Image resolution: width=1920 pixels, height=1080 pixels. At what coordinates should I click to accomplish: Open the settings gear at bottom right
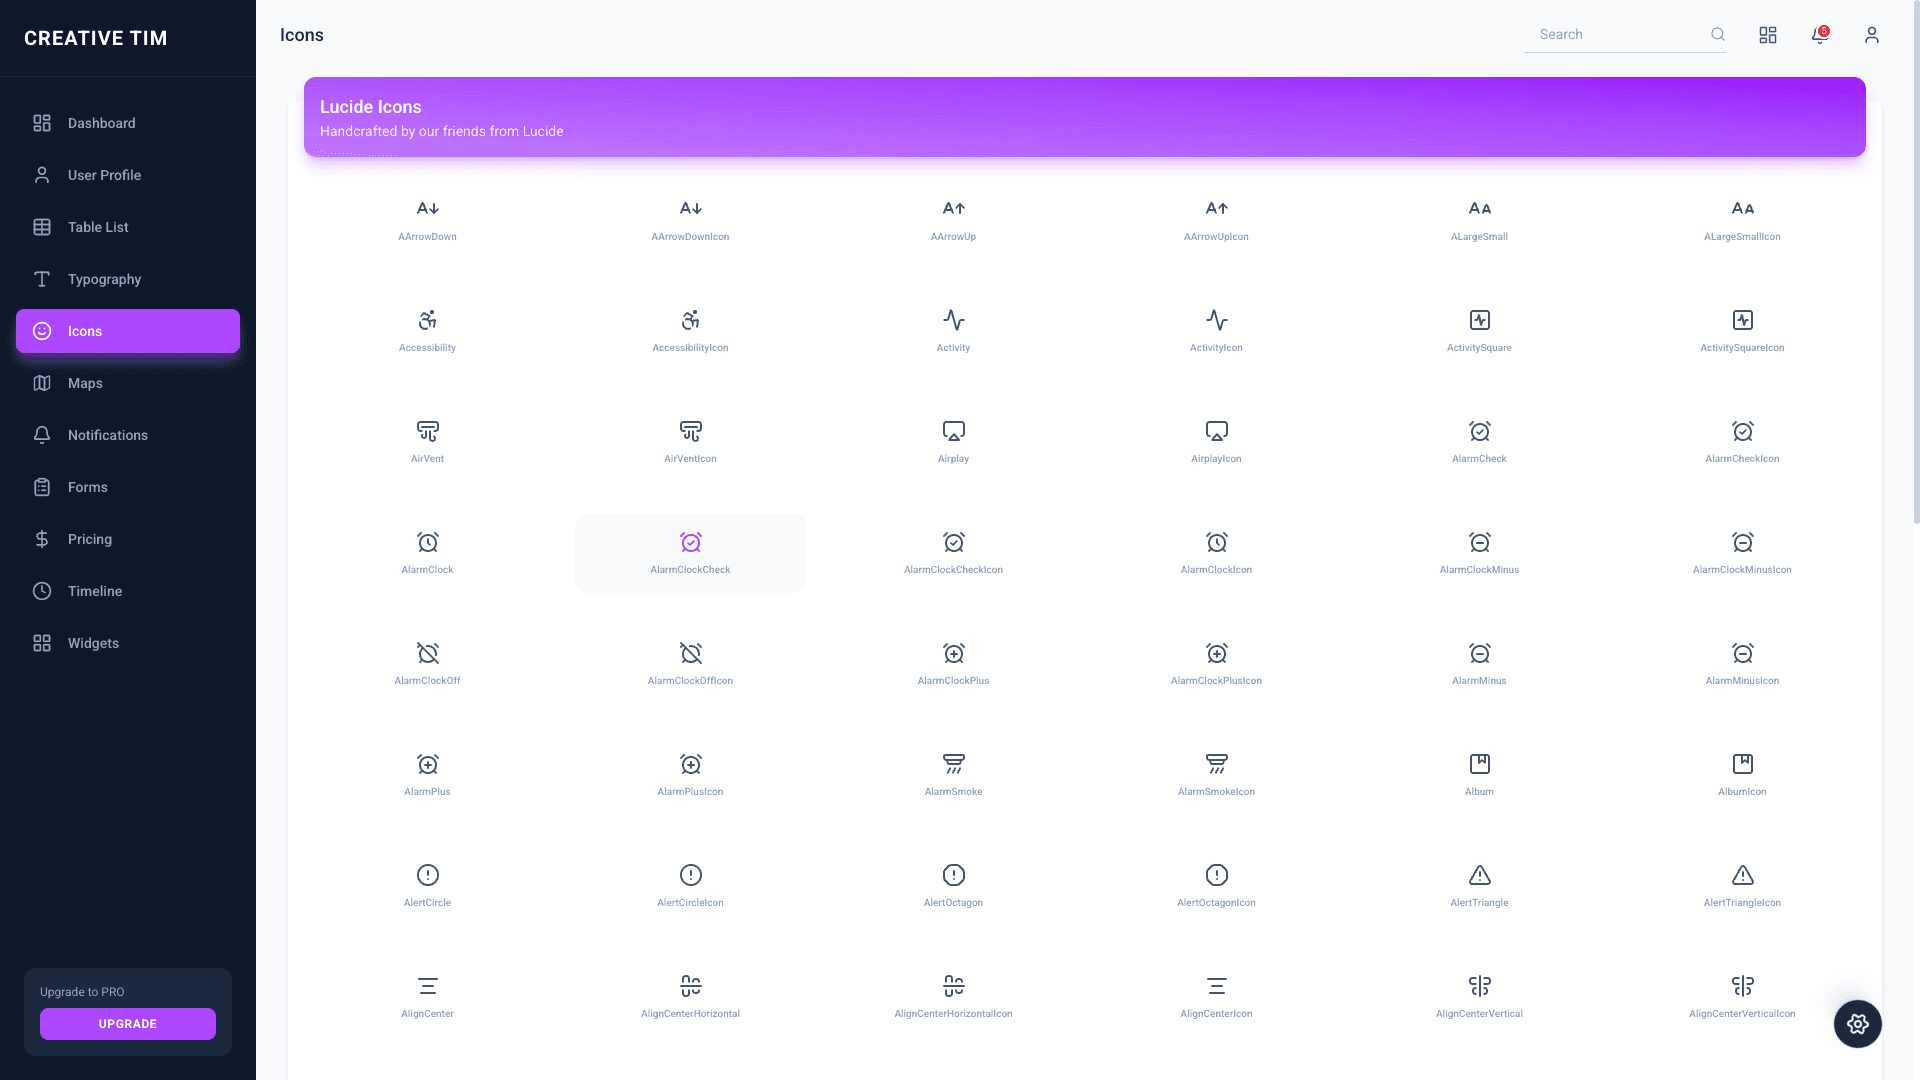[x=1857, y=1024]
